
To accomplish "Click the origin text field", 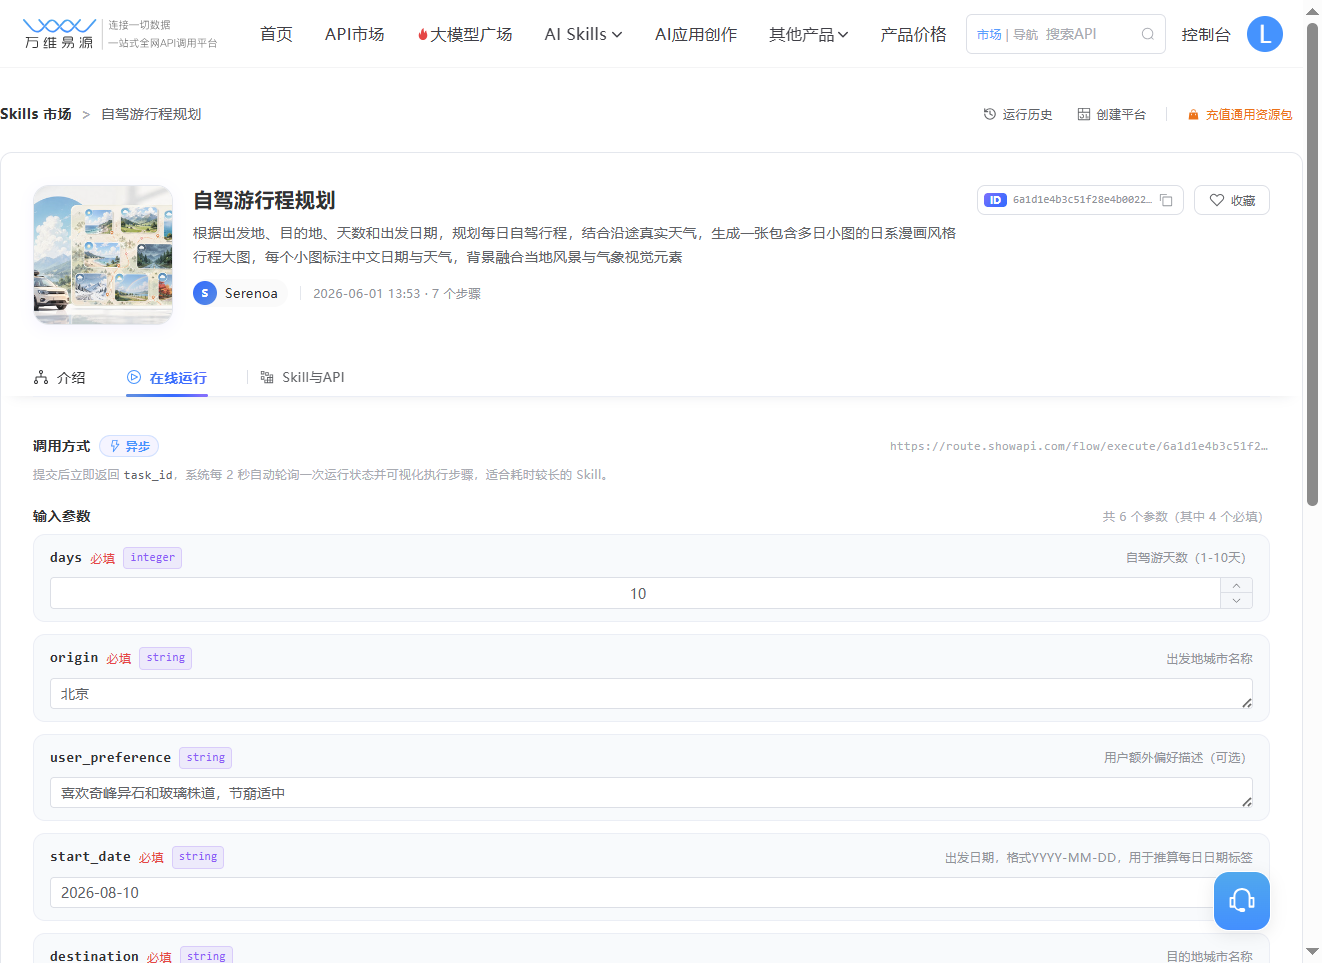I will (651, 693).
